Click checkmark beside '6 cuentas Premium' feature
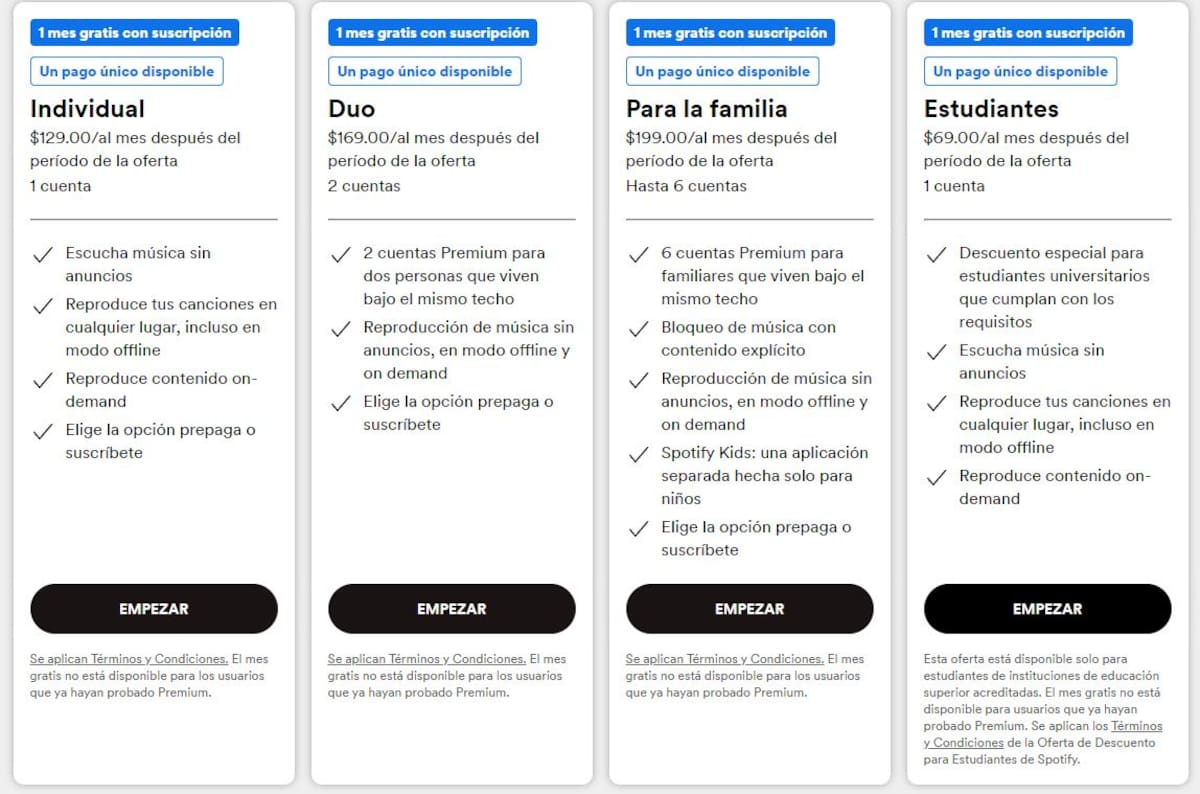This screenshot has height=794, width=1200. click(638, 254)
